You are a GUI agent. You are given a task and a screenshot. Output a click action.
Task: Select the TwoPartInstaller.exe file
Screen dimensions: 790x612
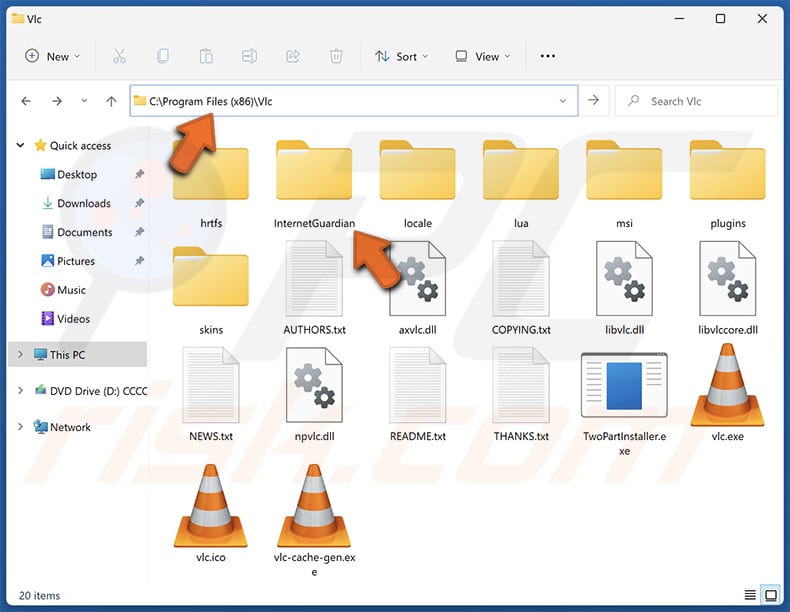[x=624, y=403]
